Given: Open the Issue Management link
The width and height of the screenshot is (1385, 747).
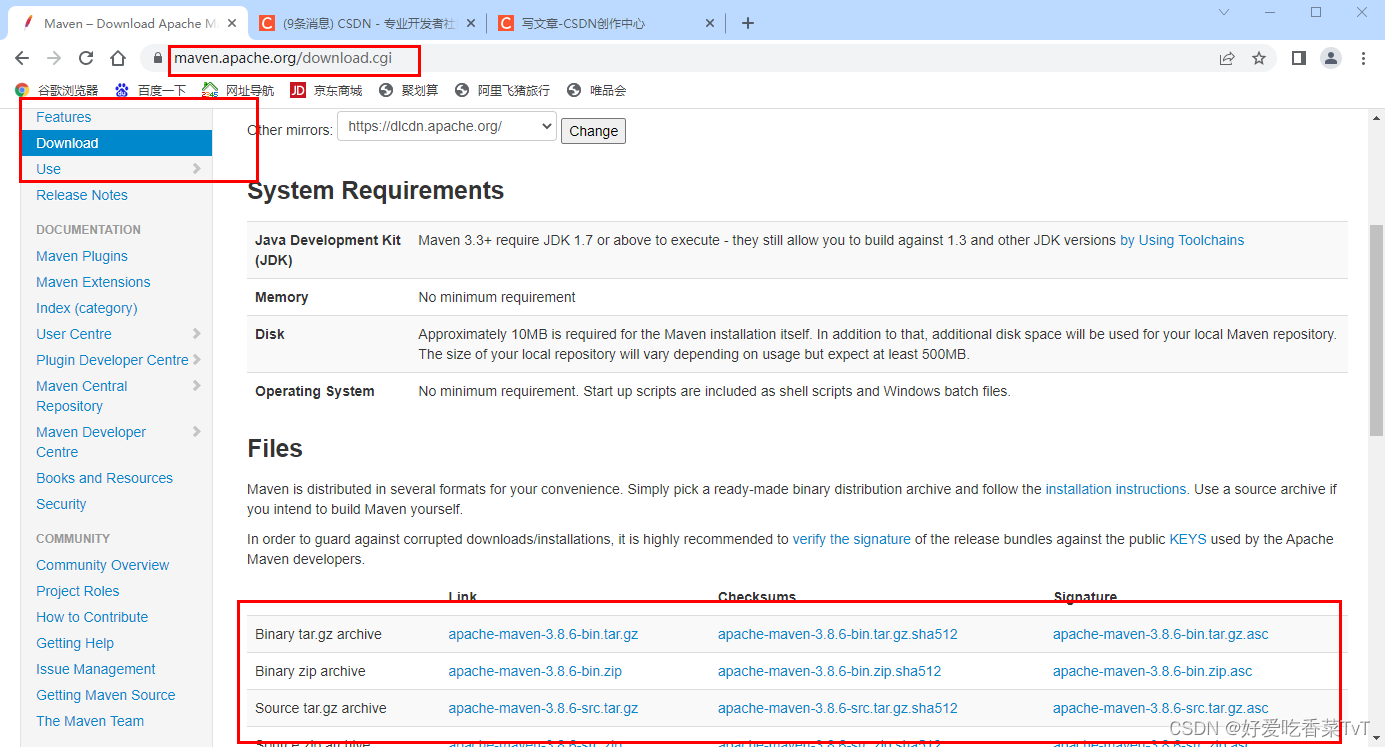Looking at the screenshot, I should (x=96, y=669).
